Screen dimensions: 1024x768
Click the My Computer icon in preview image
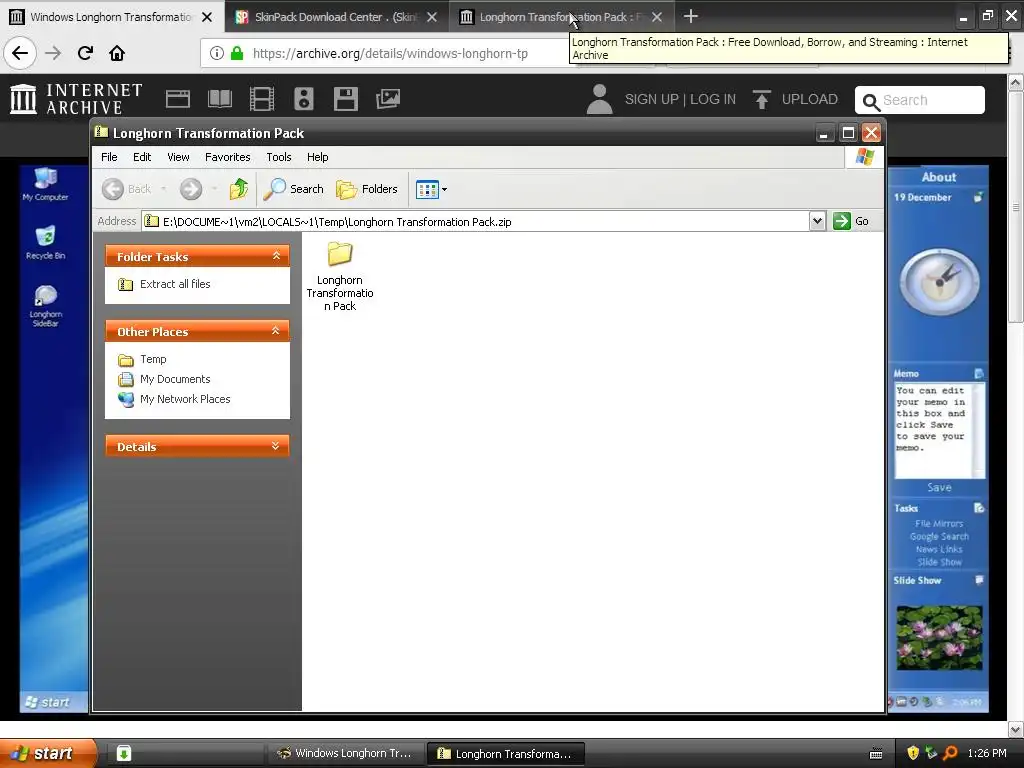pyautogui.click(x=45, y=184)
